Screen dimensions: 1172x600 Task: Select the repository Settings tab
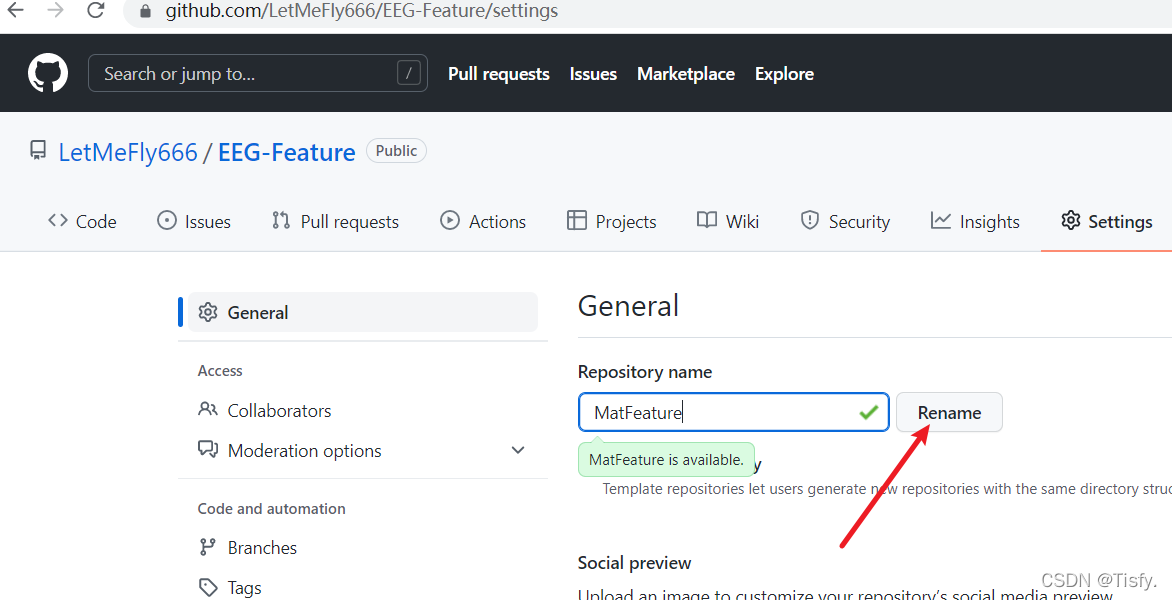[1106, 221]
